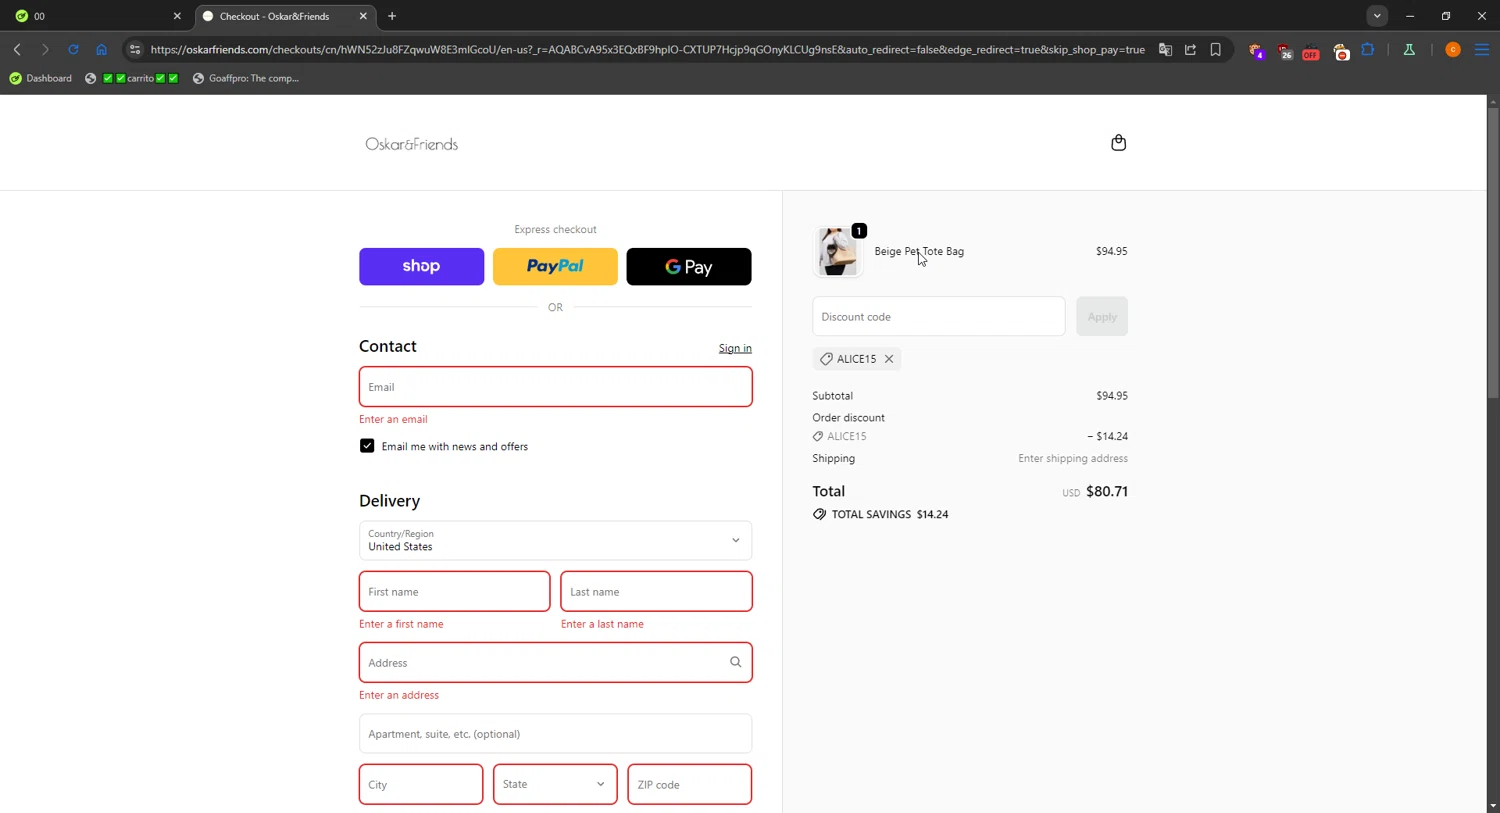Click the TOTAL SAVINGS $14.24 text
1500x813 pixels.
[890, 514]
